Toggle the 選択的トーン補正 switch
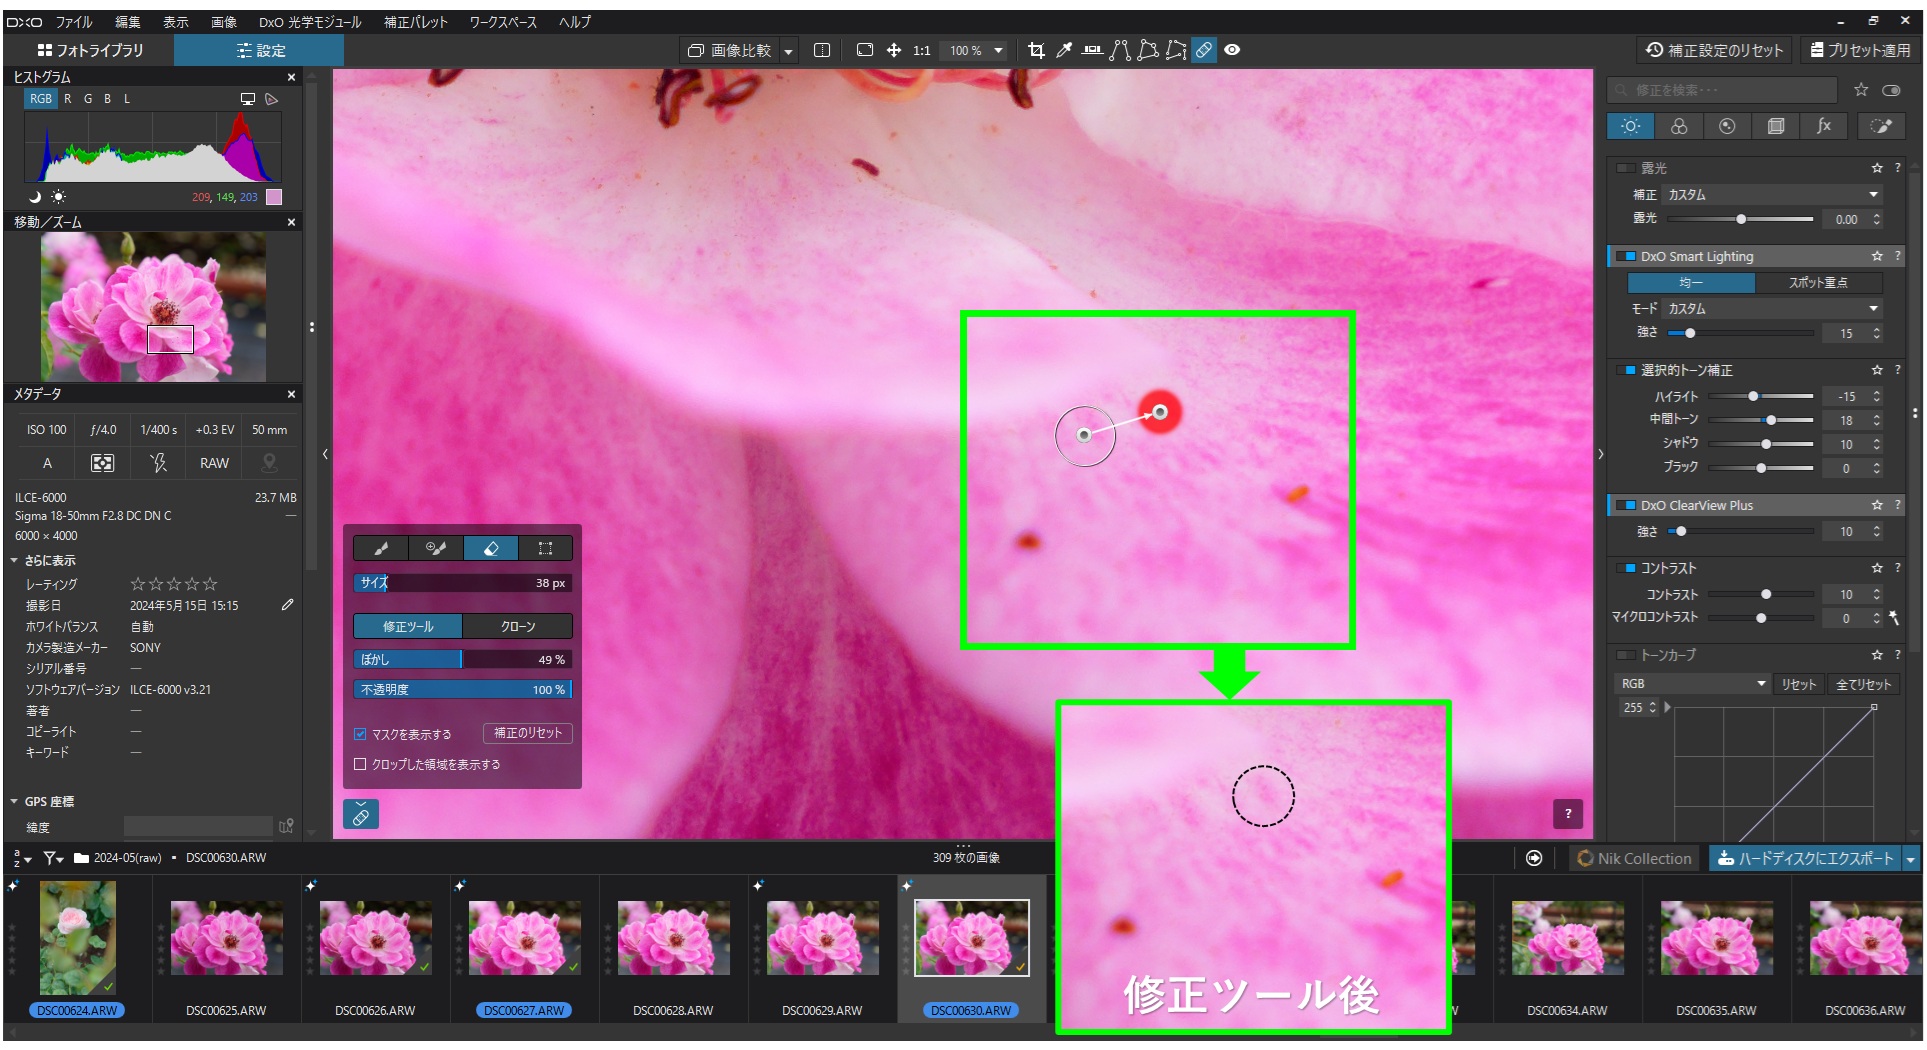 (x=1627, y=370)
